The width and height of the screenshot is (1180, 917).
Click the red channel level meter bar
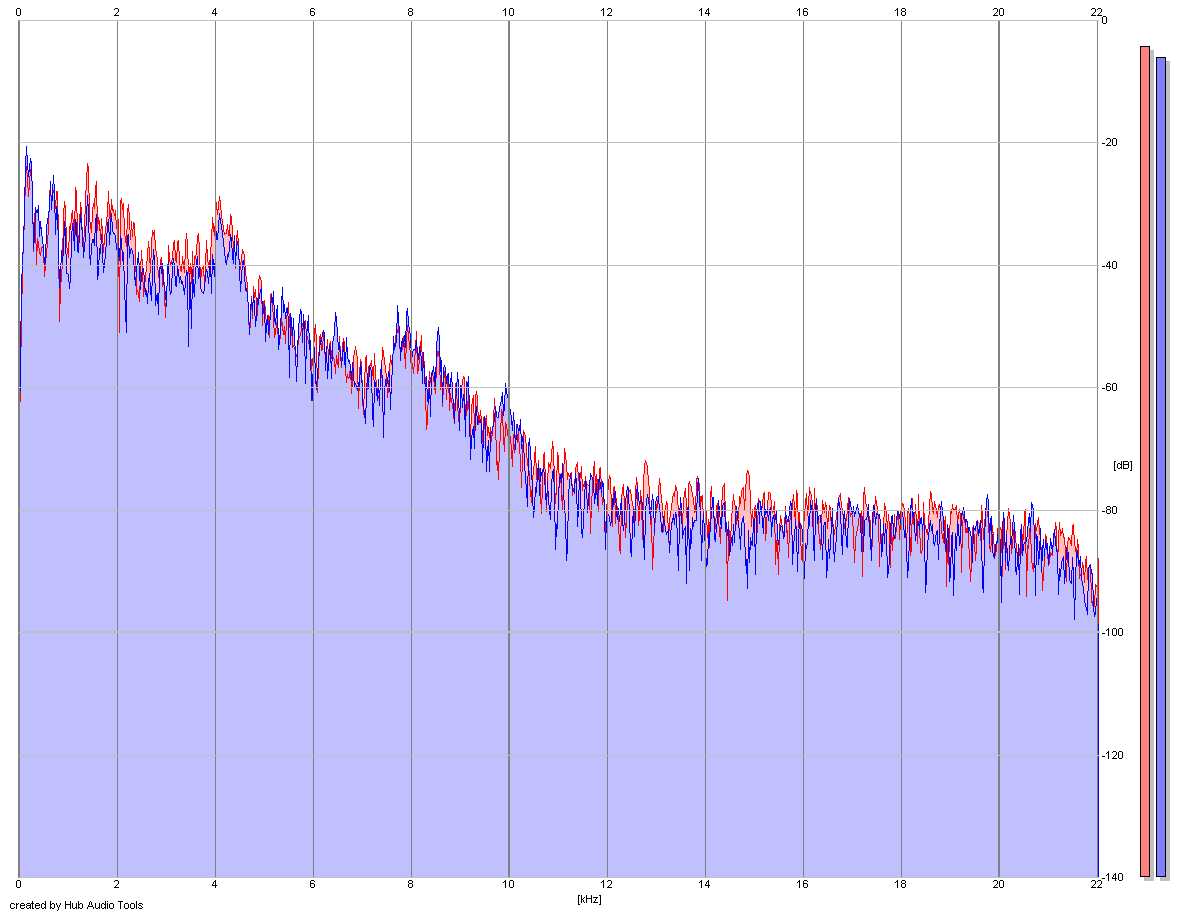pyautogui.click(x=1145, y=461)
